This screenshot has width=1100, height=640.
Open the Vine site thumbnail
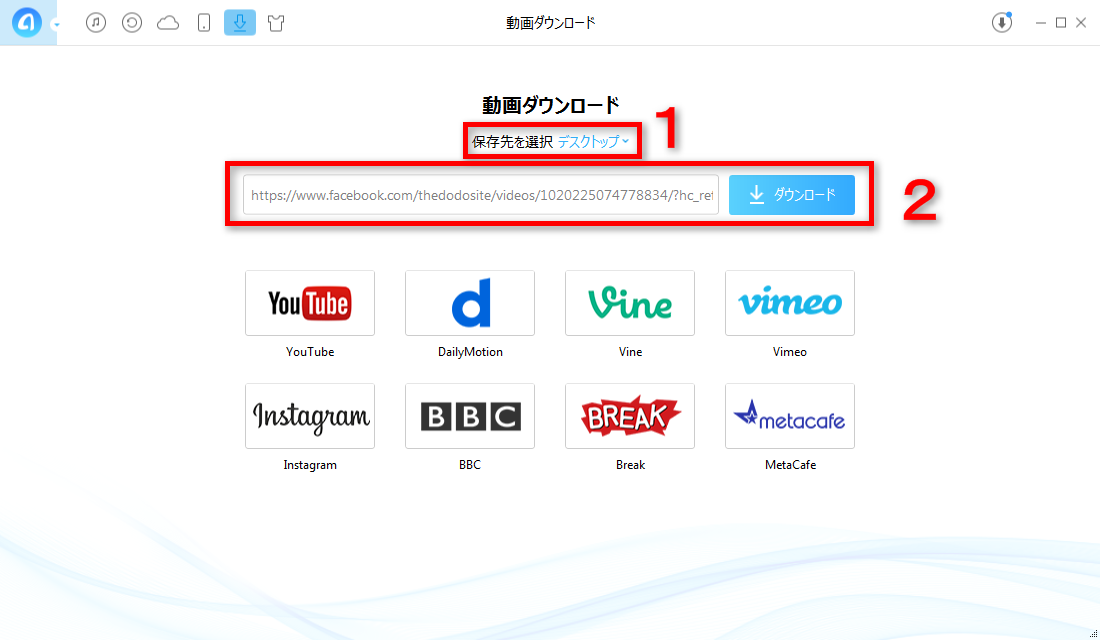[x=630, y=303]
